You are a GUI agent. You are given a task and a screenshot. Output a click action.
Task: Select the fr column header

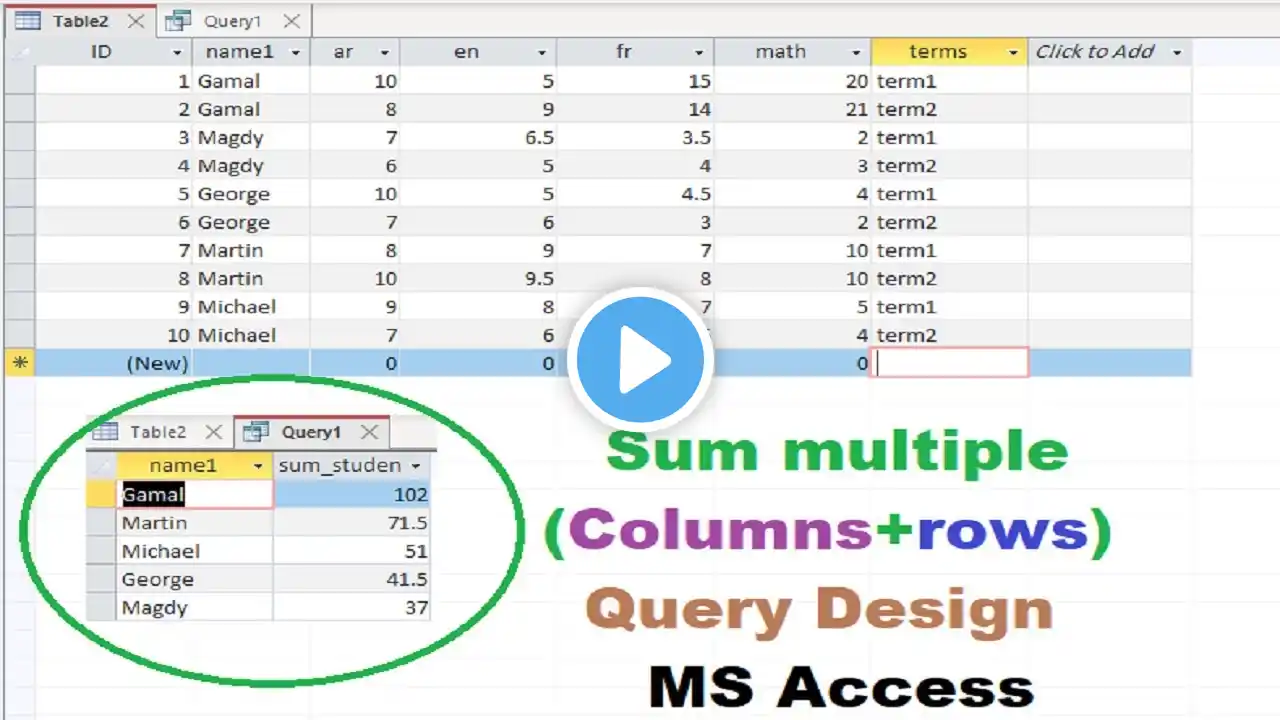coord(636,52)
